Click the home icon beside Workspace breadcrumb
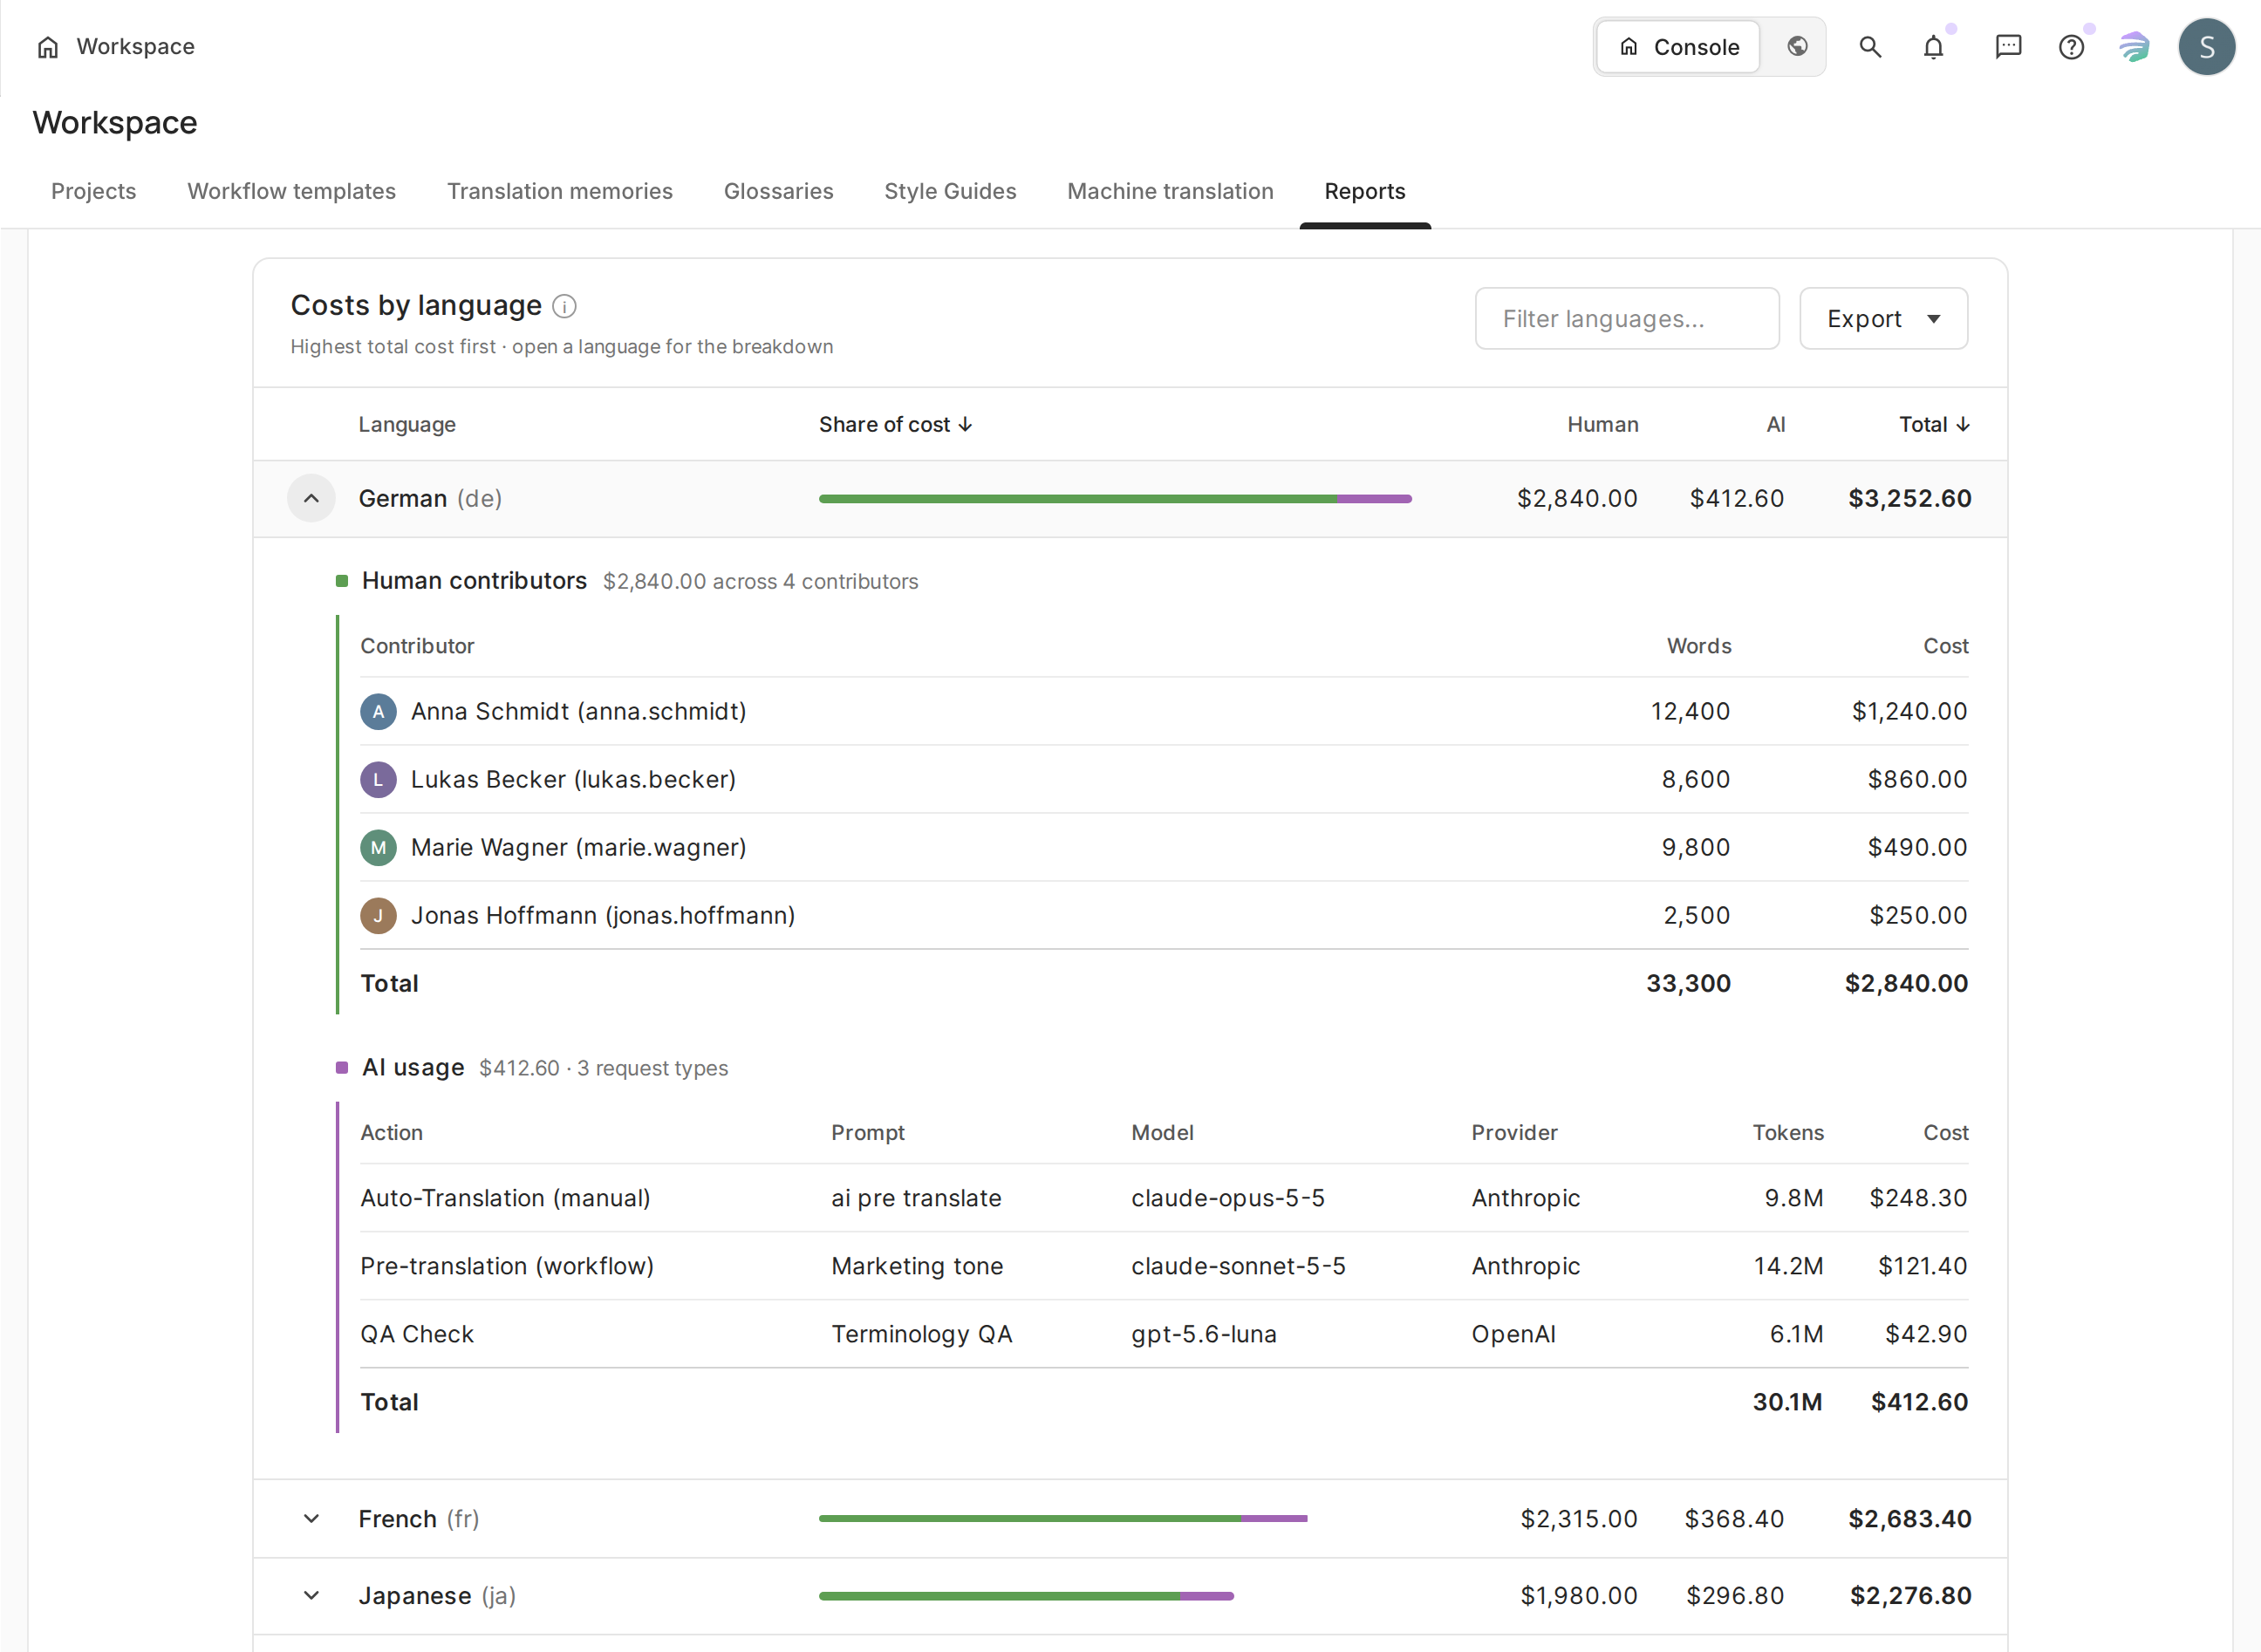 pyautogui.click(x=47, y=47)
